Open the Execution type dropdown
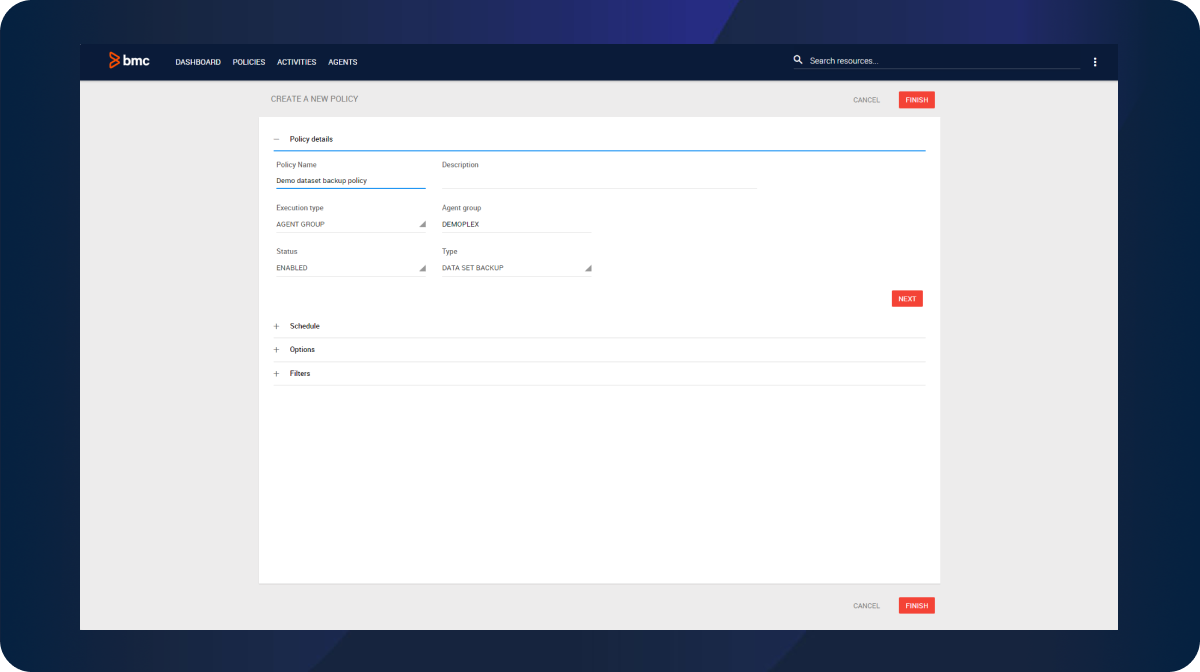 point(350,224)
